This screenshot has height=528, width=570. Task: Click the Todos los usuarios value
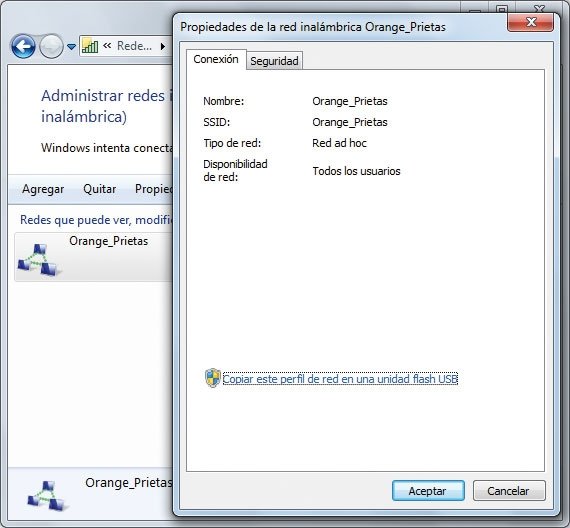click(x=356, y=171)
